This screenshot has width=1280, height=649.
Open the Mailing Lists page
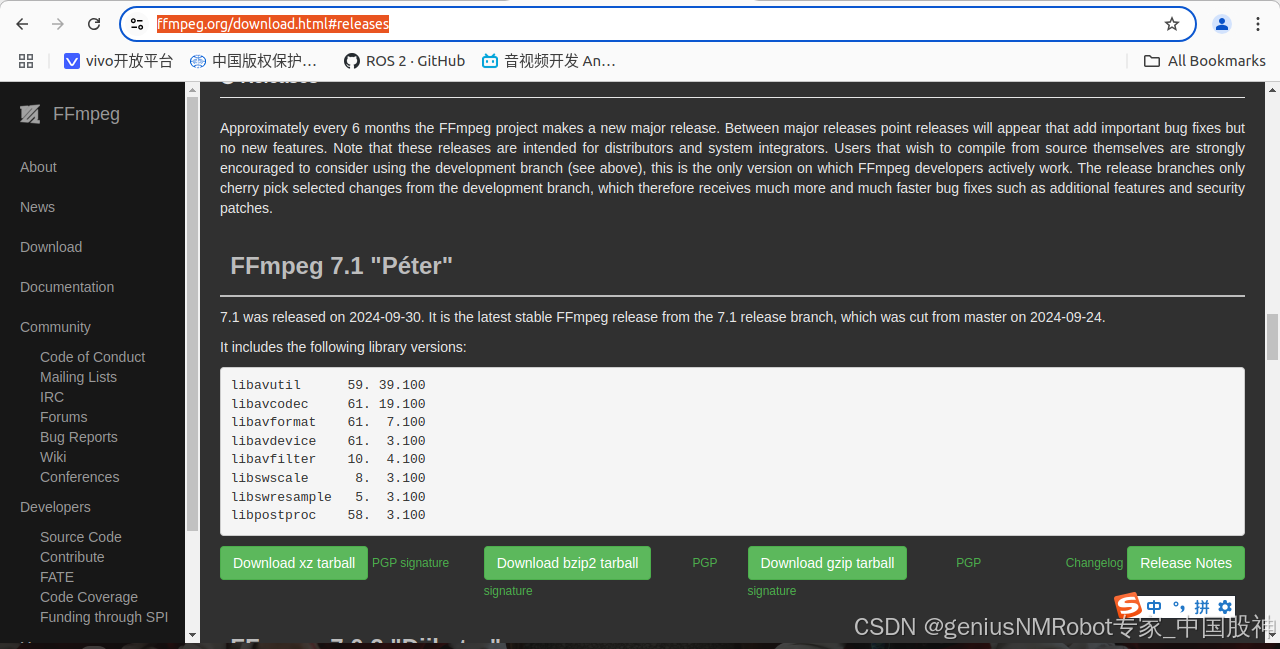click(78, 377)
